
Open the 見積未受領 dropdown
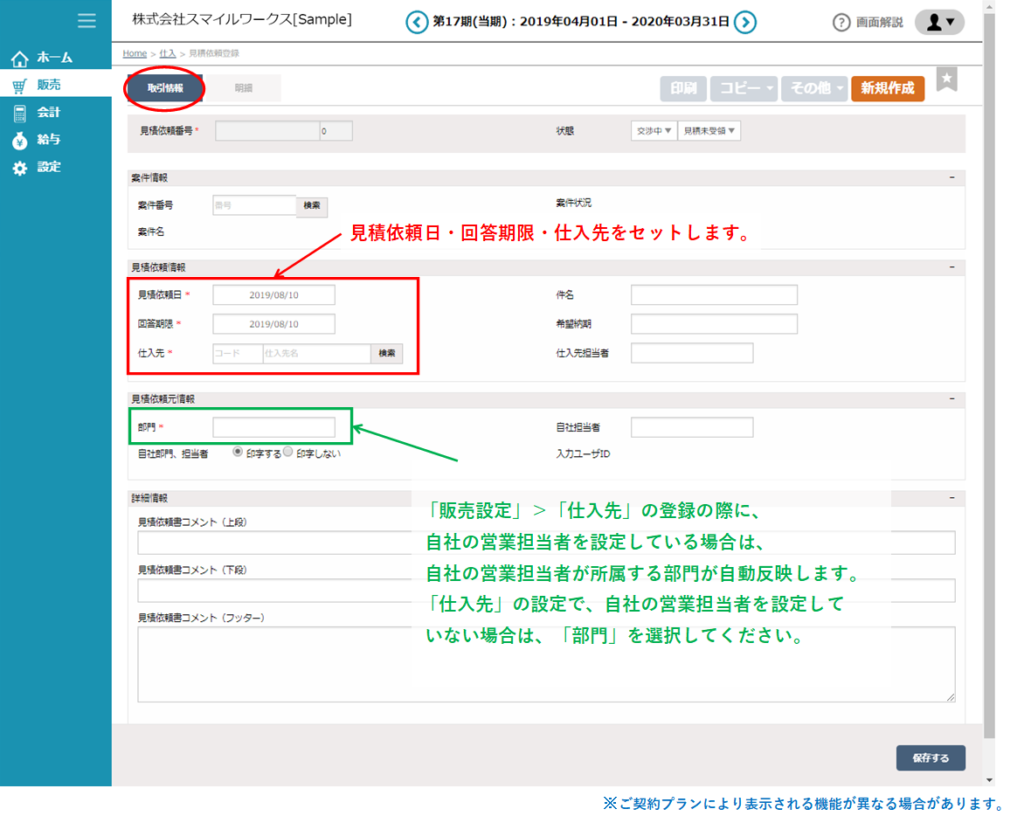[709, 131]
